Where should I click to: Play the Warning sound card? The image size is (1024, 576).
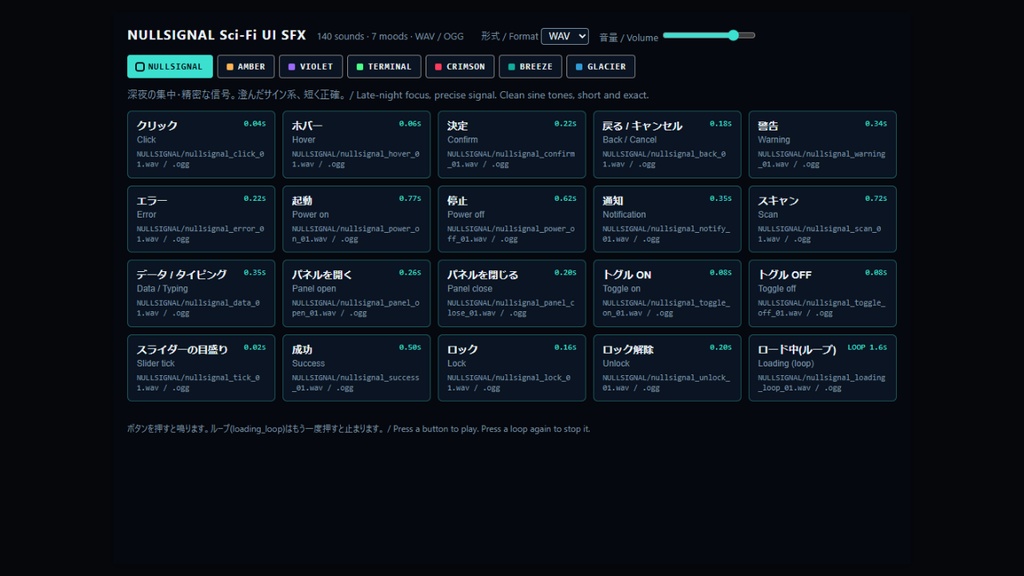823,144
